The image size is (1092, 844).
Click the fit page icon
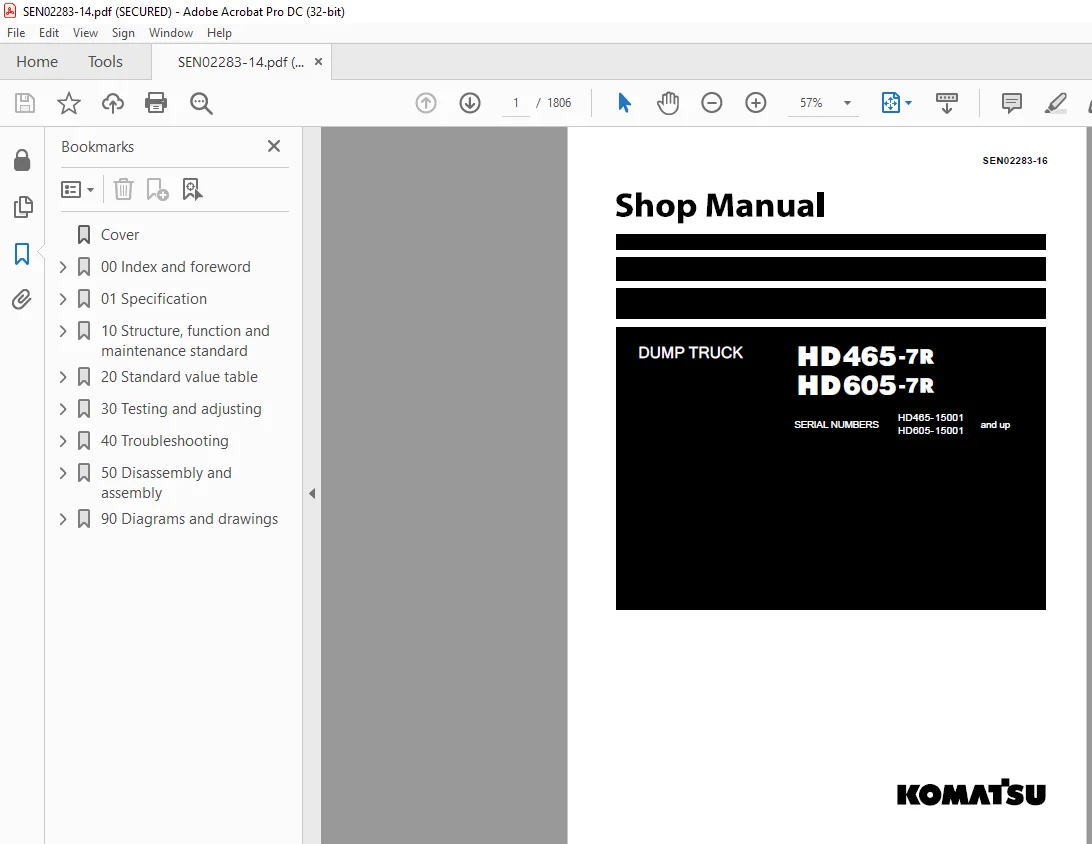click(891, 103)
